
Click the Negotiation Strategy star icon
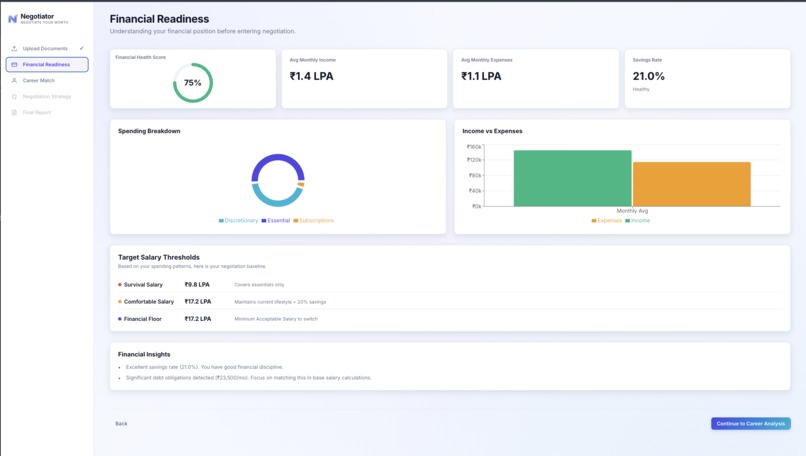tap(14, 96)
